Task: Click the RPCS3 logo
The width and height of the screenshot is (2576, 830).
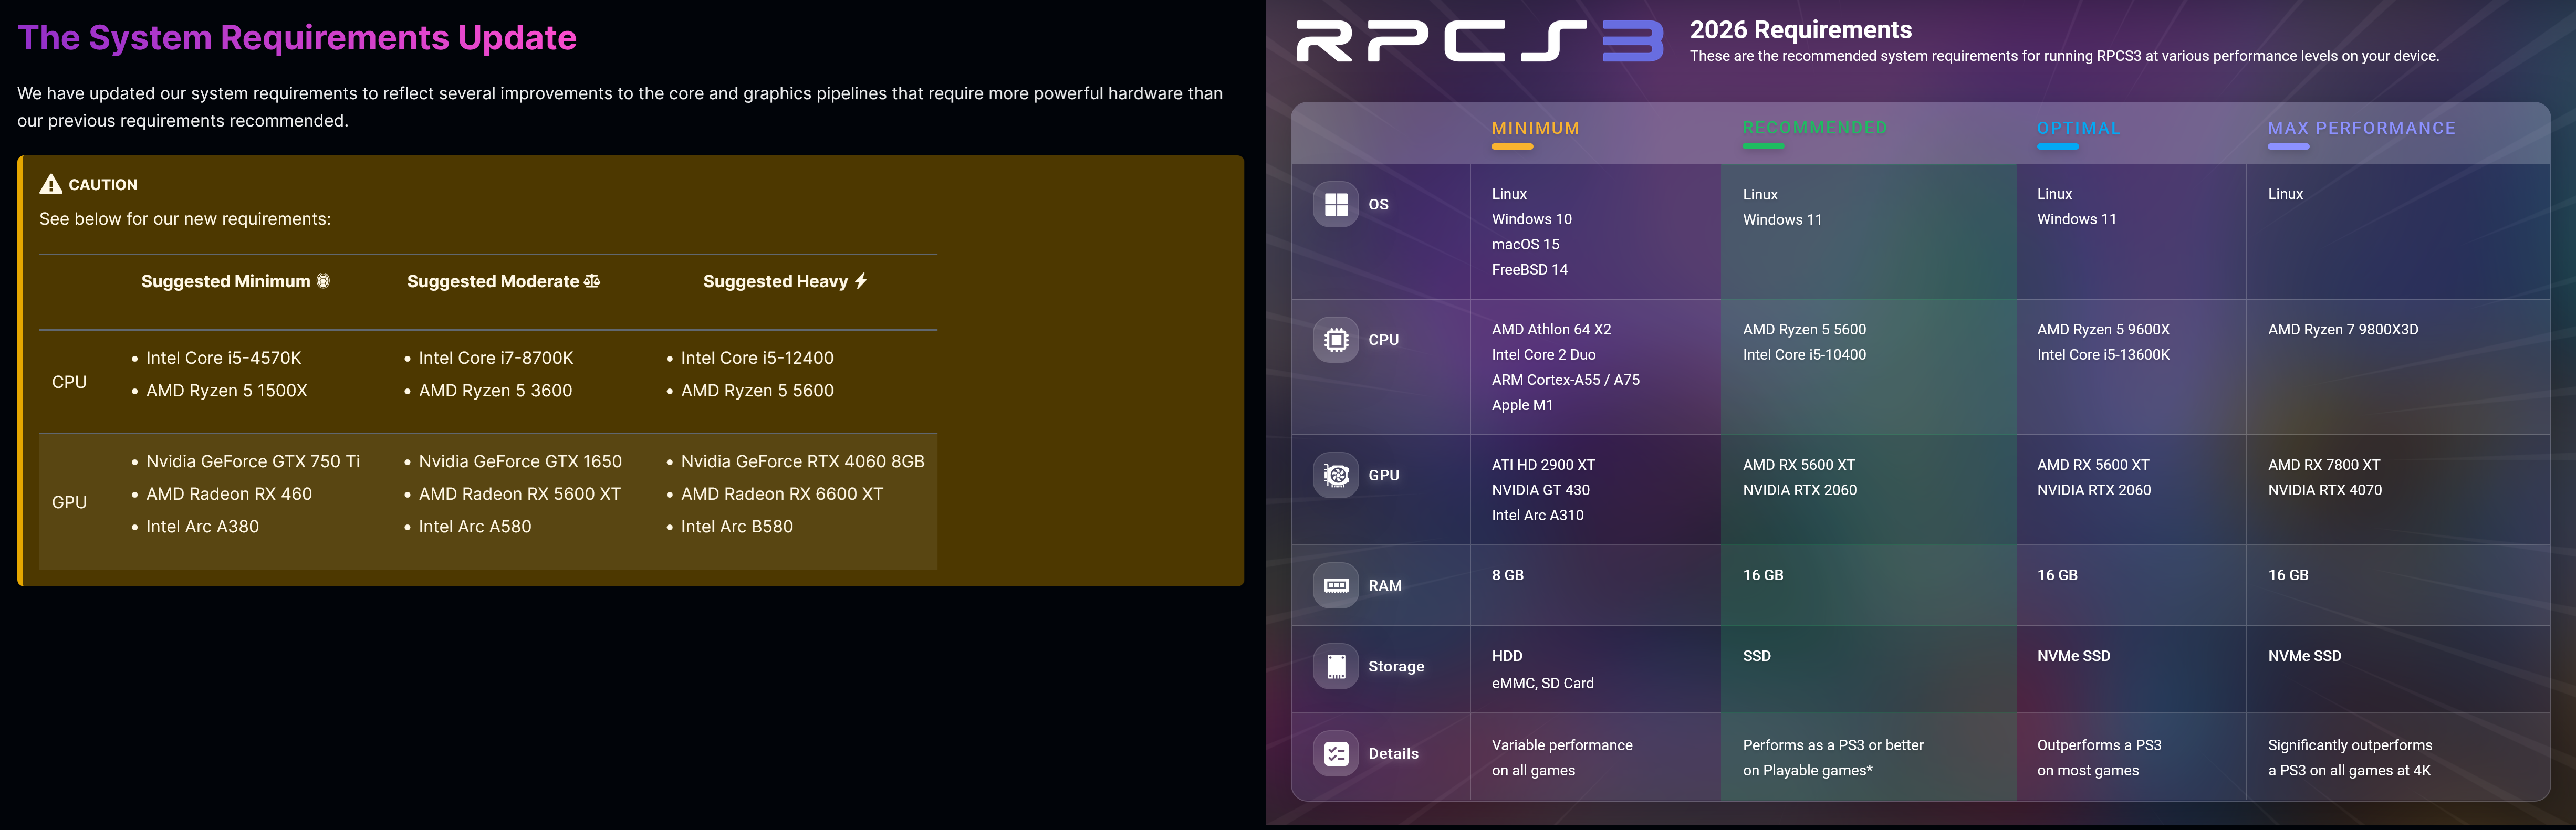Action: point(1480,41)
